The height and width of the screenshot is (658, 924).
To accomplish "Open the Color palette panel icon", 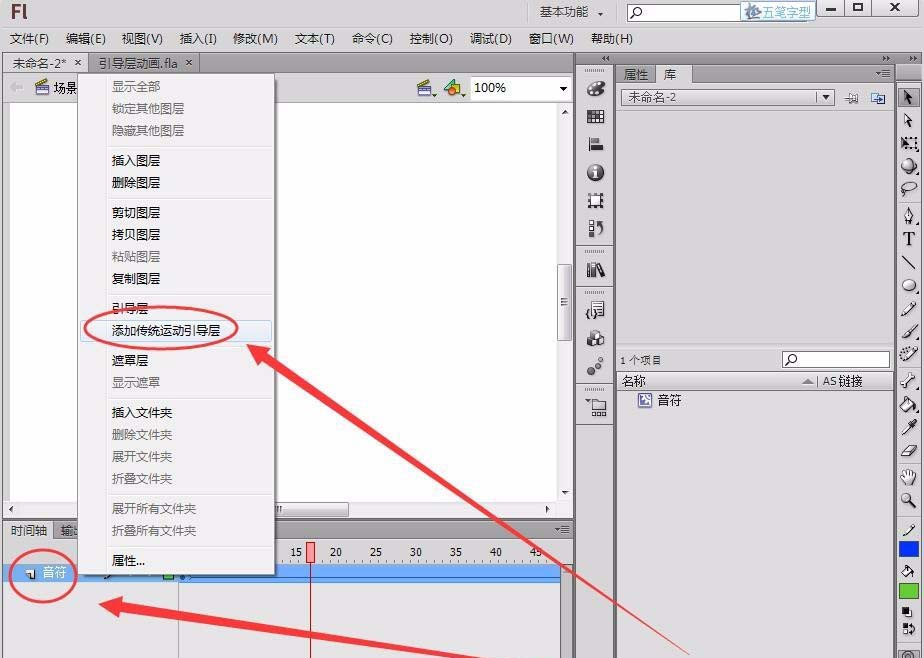I will (595, 89).
